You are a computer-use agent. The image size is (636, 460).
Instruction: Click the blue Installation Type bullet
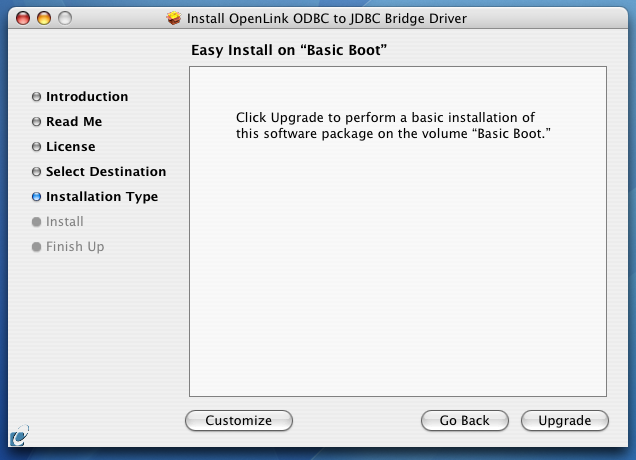(37, 197)
